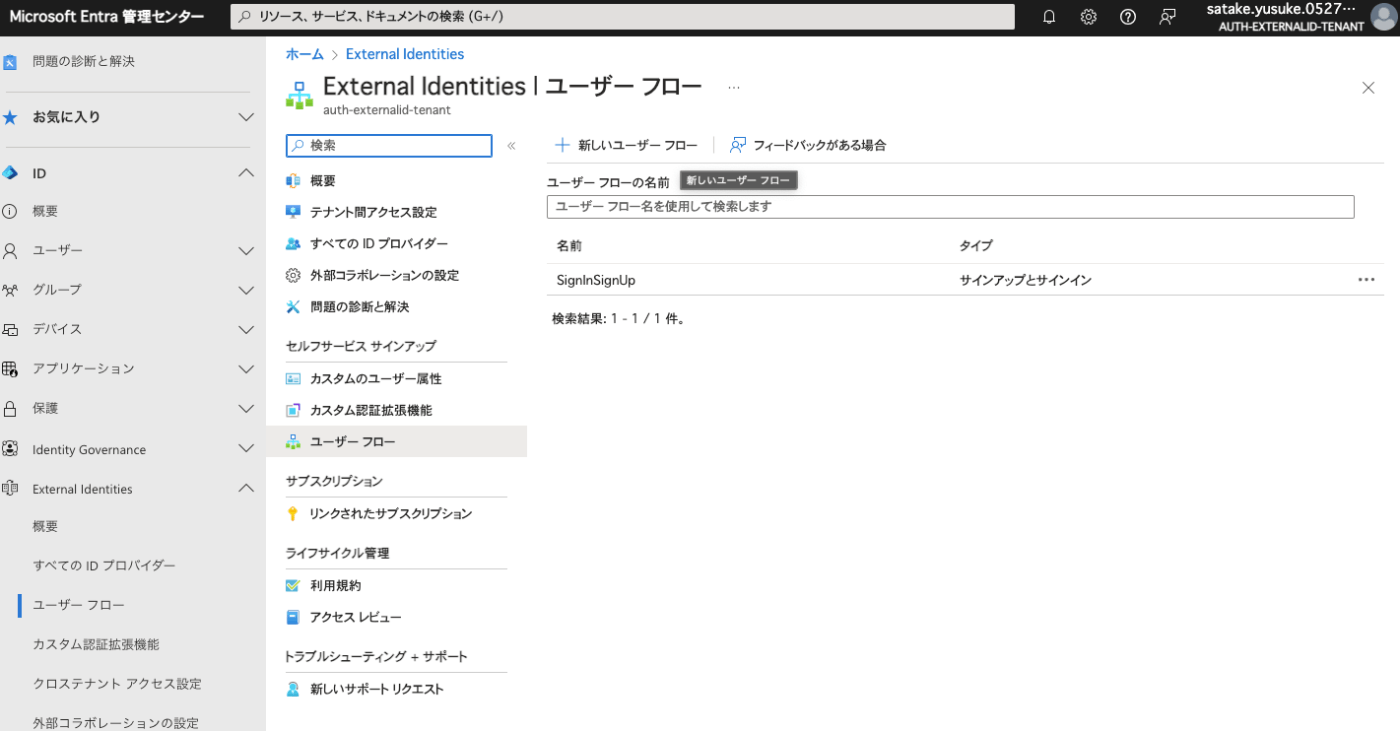Select ユーザー フロー in left navigation
The height and width of the screenshot is (731, 1400).
coord(79,605)
